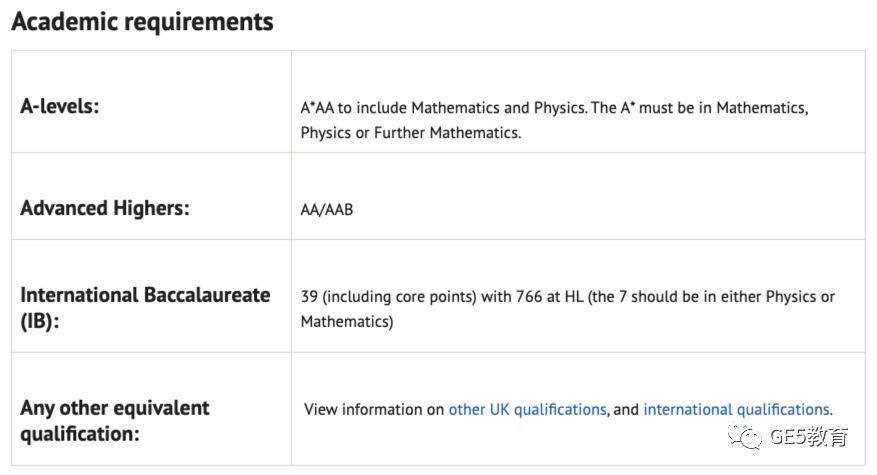Click the Any other equivalent qualification label

pyautogui.click(x=115, y=421)
